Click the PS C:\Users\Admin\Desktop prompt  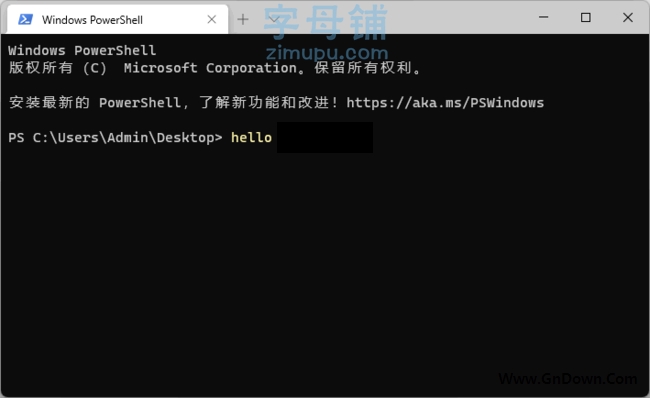click(115, 138)
